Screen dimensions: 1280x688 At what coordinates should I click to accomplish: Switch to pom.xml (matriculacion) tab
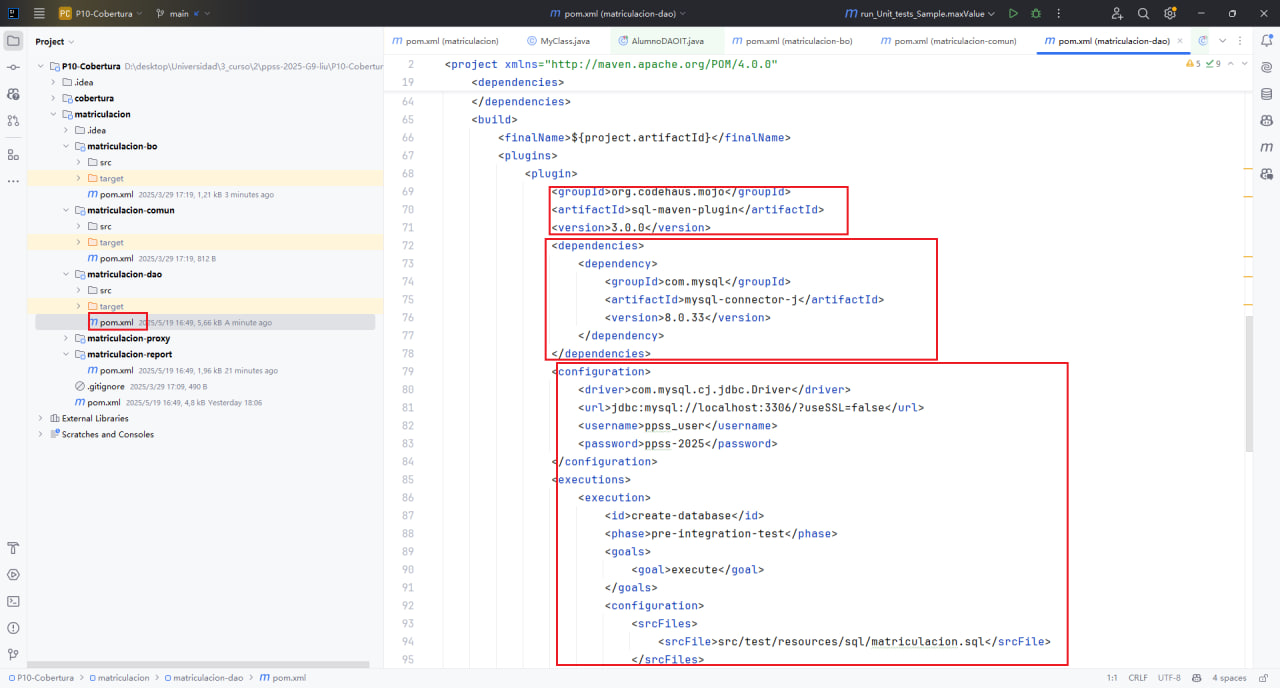pyautogui.click(x=446, y=41)
